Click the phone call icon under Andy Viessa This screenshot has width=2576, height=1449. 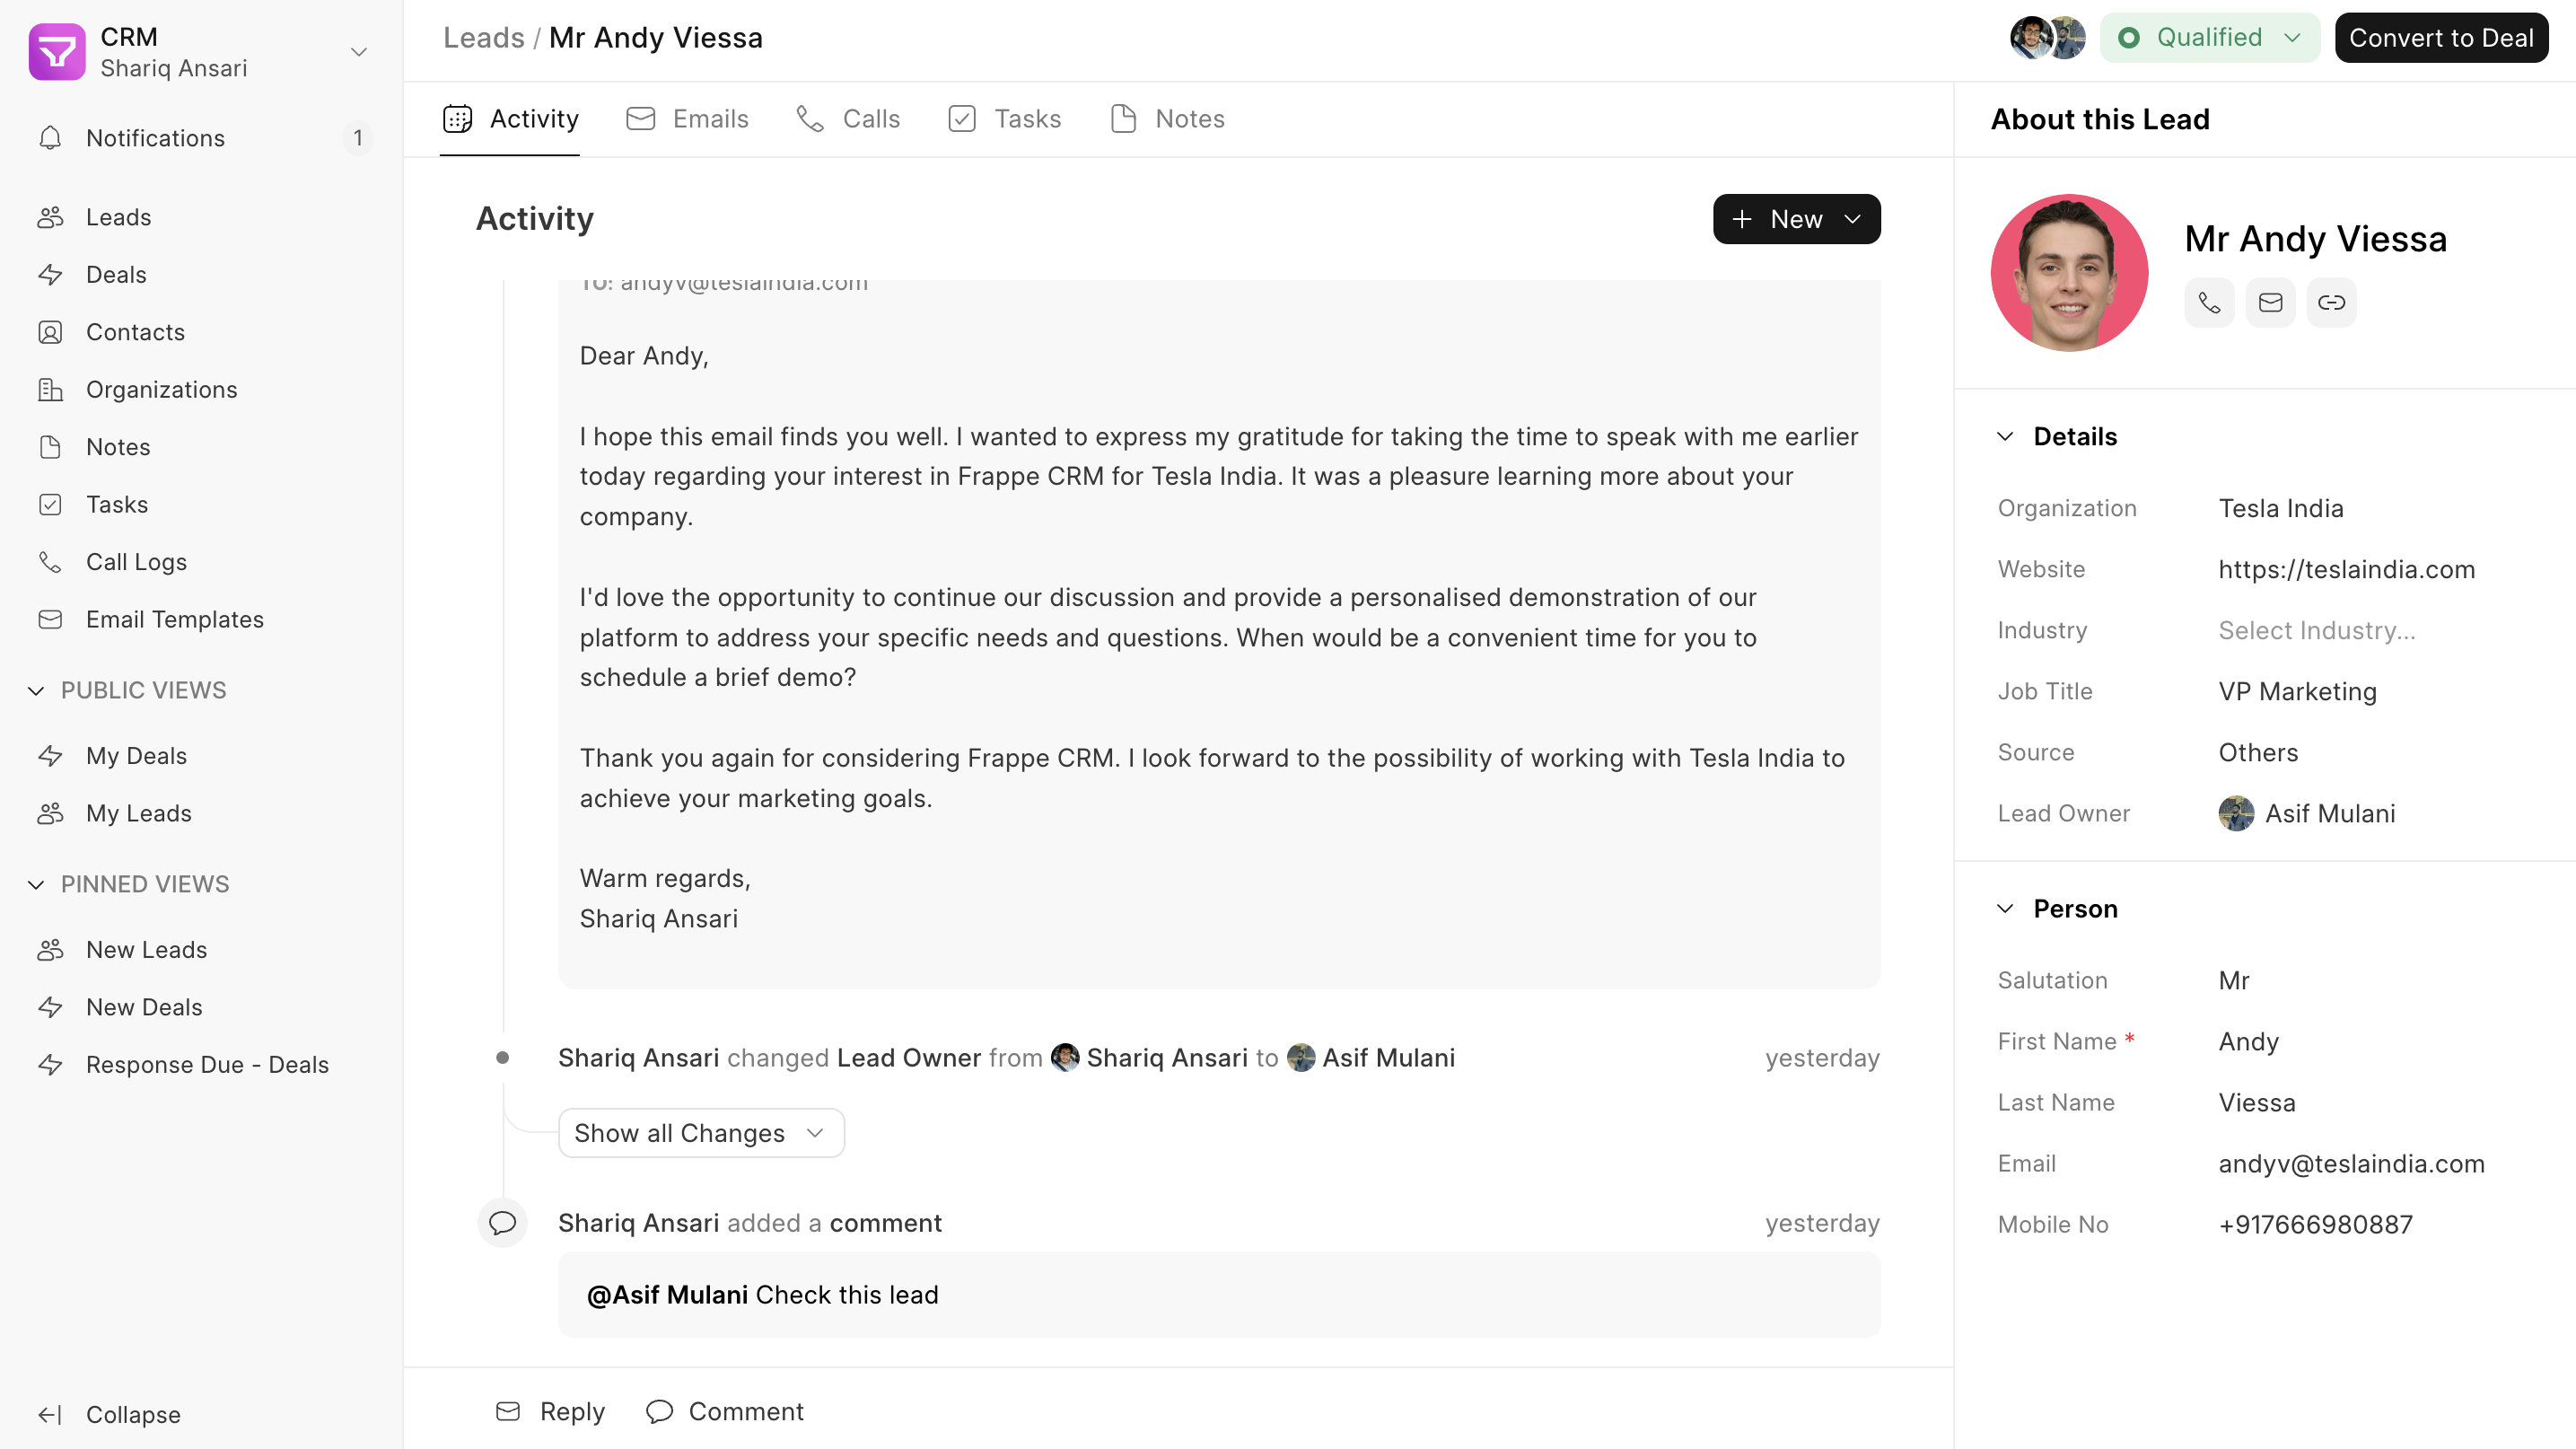tap(2209, 303)
